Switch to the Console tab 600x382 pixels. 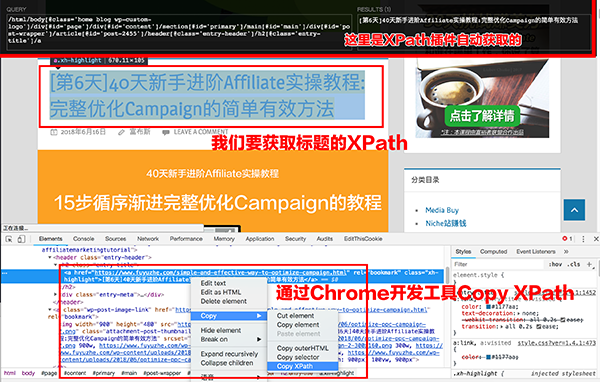coord(83,239)
